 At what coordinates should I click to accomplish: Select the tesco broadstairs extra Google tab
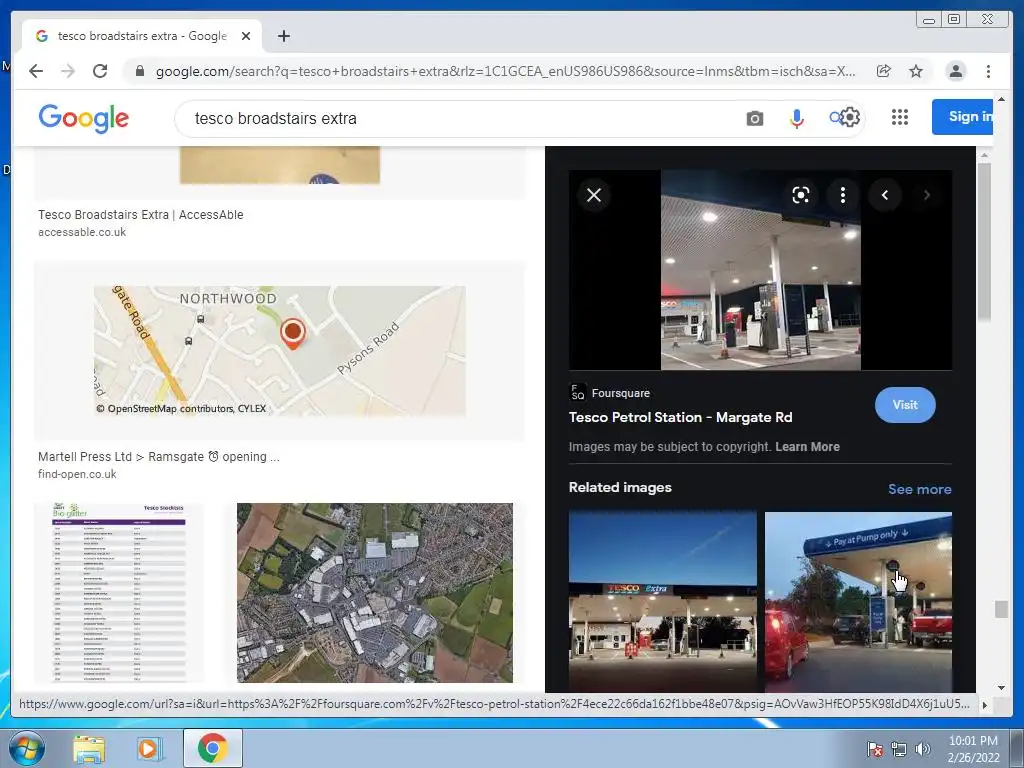click(142, 36)
